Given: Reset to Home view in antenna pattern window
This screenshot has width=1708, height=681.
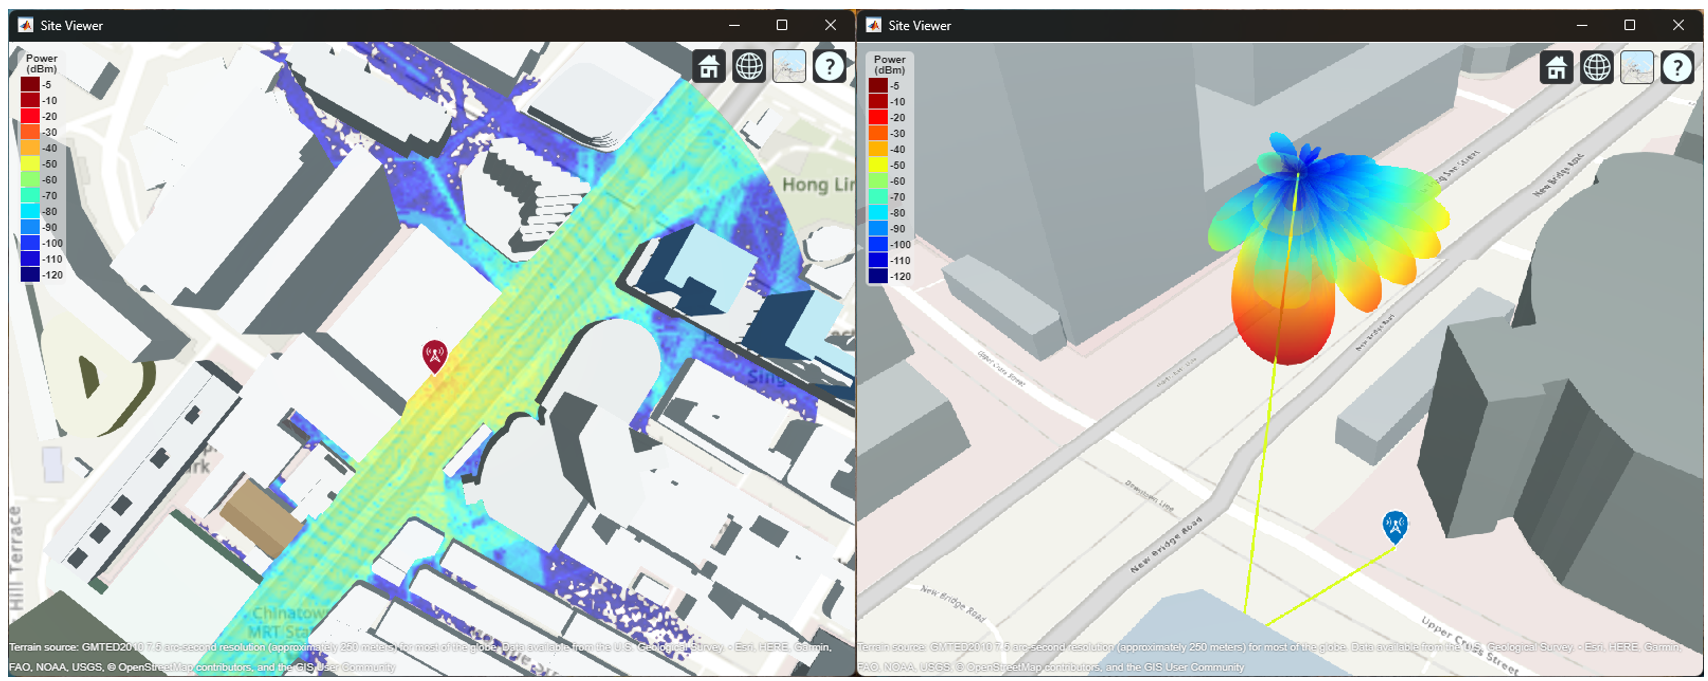Looking at the screenshot, I should [x=1557, y=68].
